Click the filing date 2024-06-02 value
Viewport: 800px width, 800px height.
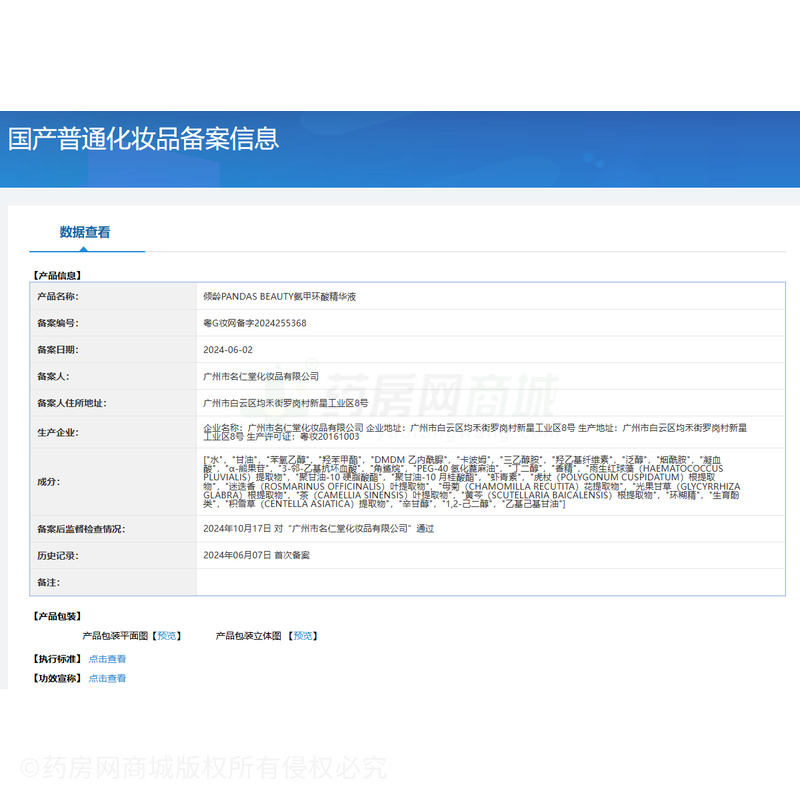[x=228, y=350]
